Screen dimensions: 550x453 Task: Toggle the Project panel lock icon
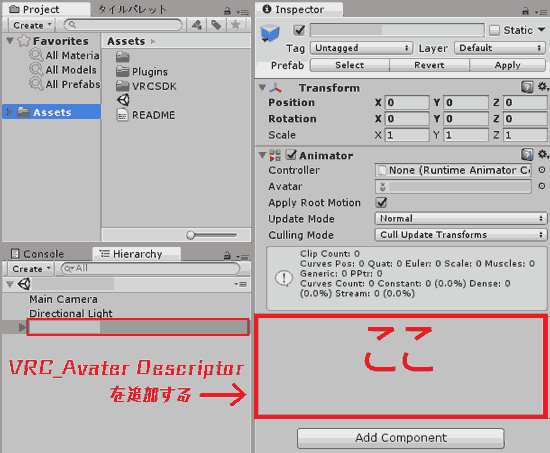[227, 11]
